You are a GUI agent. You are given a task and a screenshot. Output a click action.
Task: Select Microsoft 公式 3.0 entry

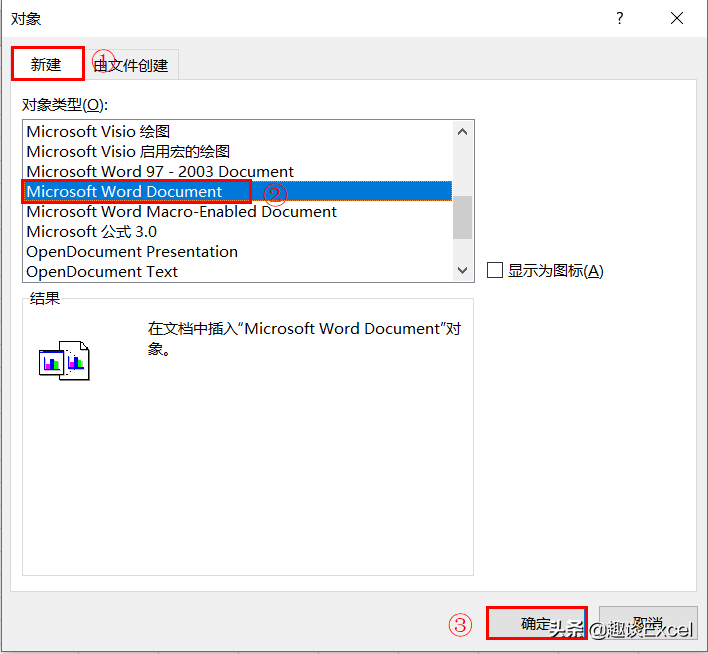(x=238, y=232)
